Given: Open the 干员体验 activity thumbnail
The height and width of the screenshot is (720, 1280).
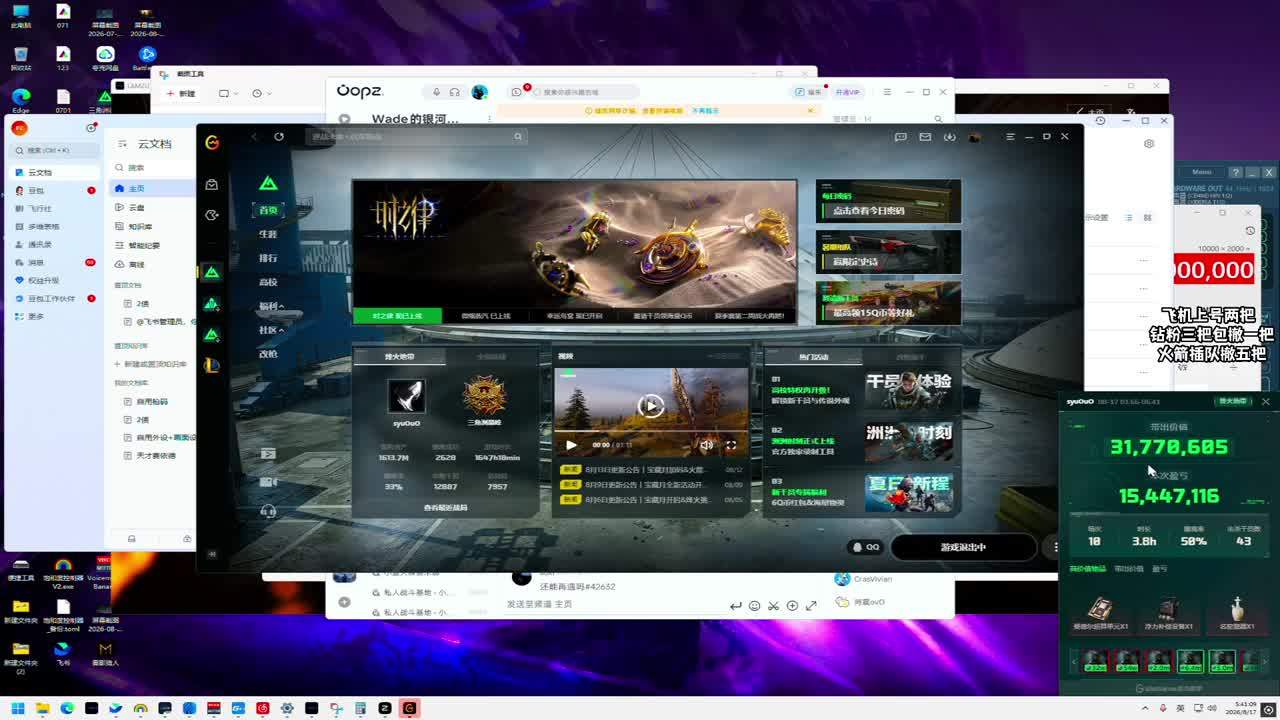Looking at the screenshot, I should point(908,390).
